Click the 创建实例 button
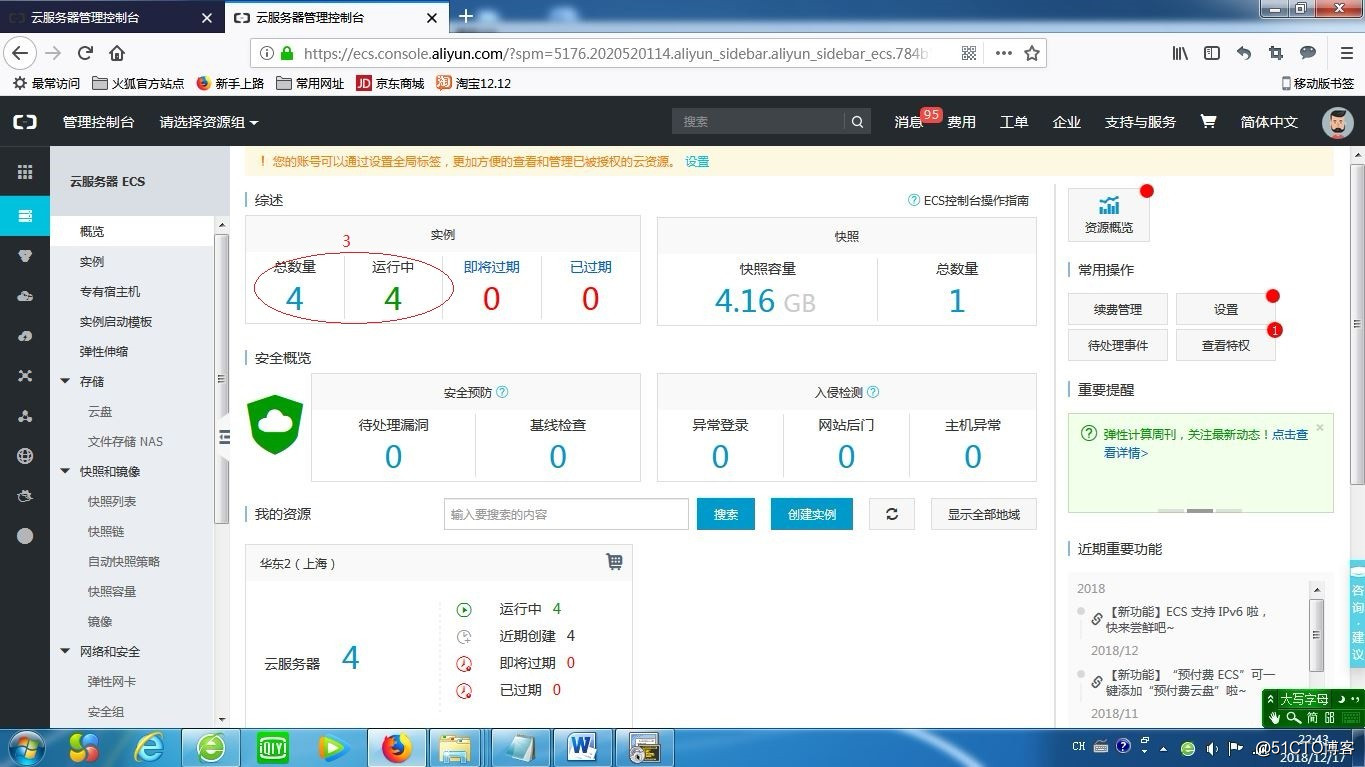Screen dimensions: 1365x767 811,514
